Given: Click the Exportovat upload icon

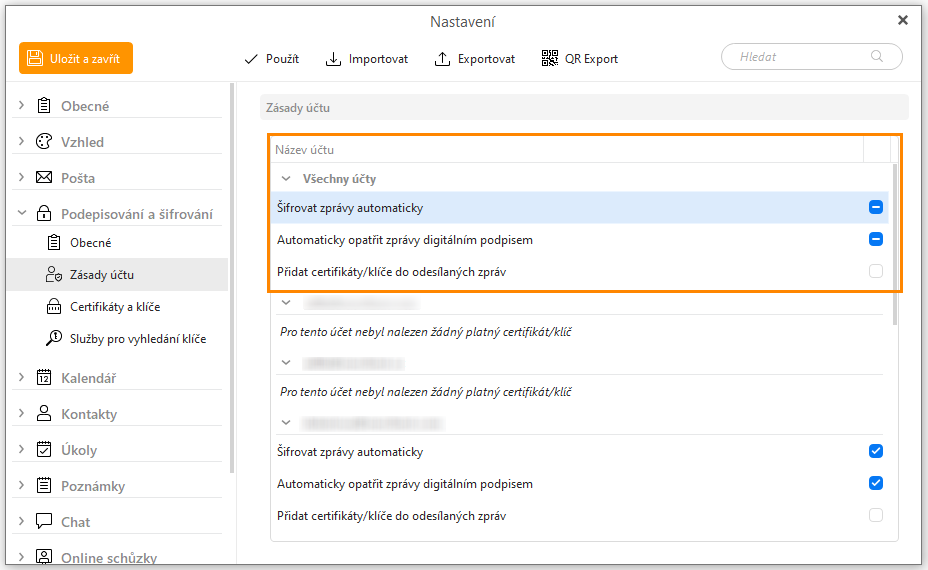Looking at the screenshot, I should 442,59.
